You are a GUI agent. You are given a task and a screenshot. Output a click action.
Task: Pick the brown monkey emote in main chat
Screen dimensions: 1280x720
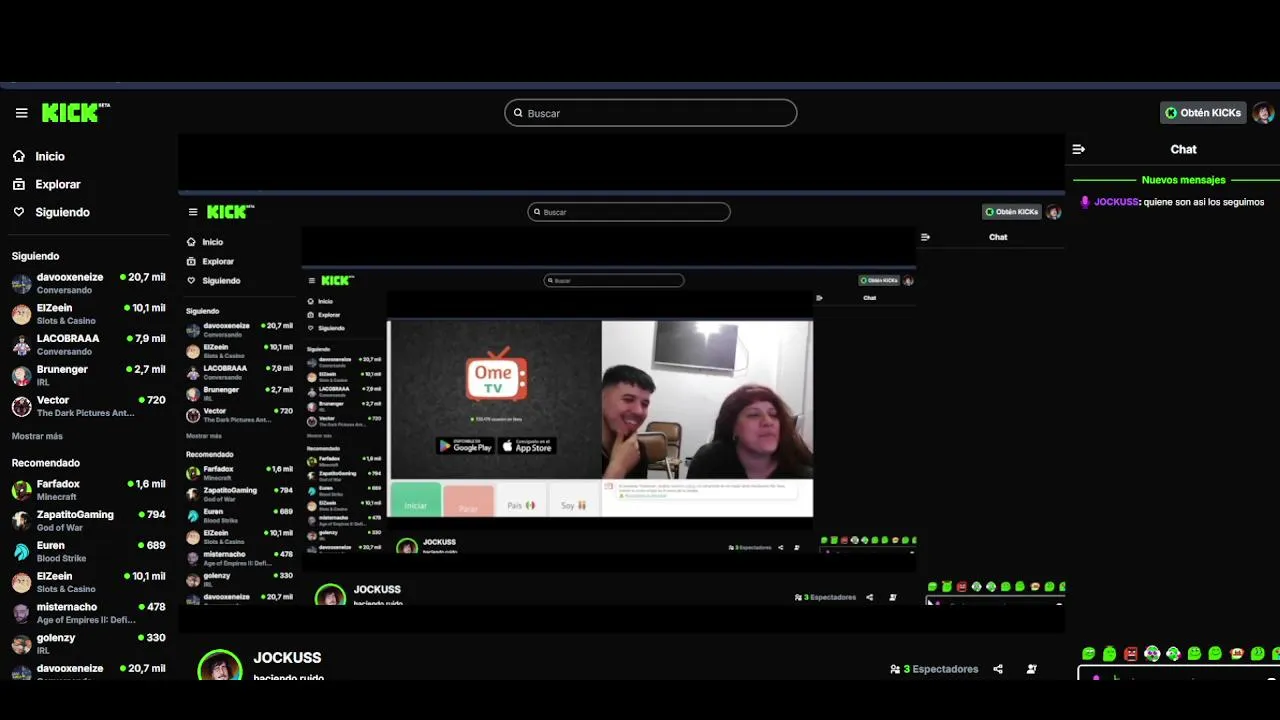point(1237,654)
